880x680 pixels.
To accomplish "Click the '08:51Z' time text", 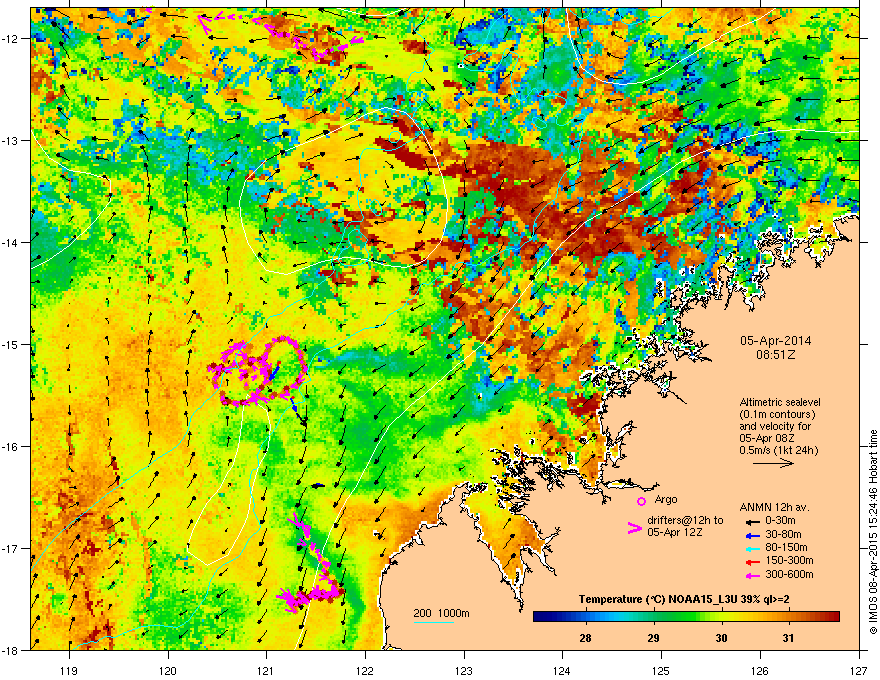I will tap(775, 355).
